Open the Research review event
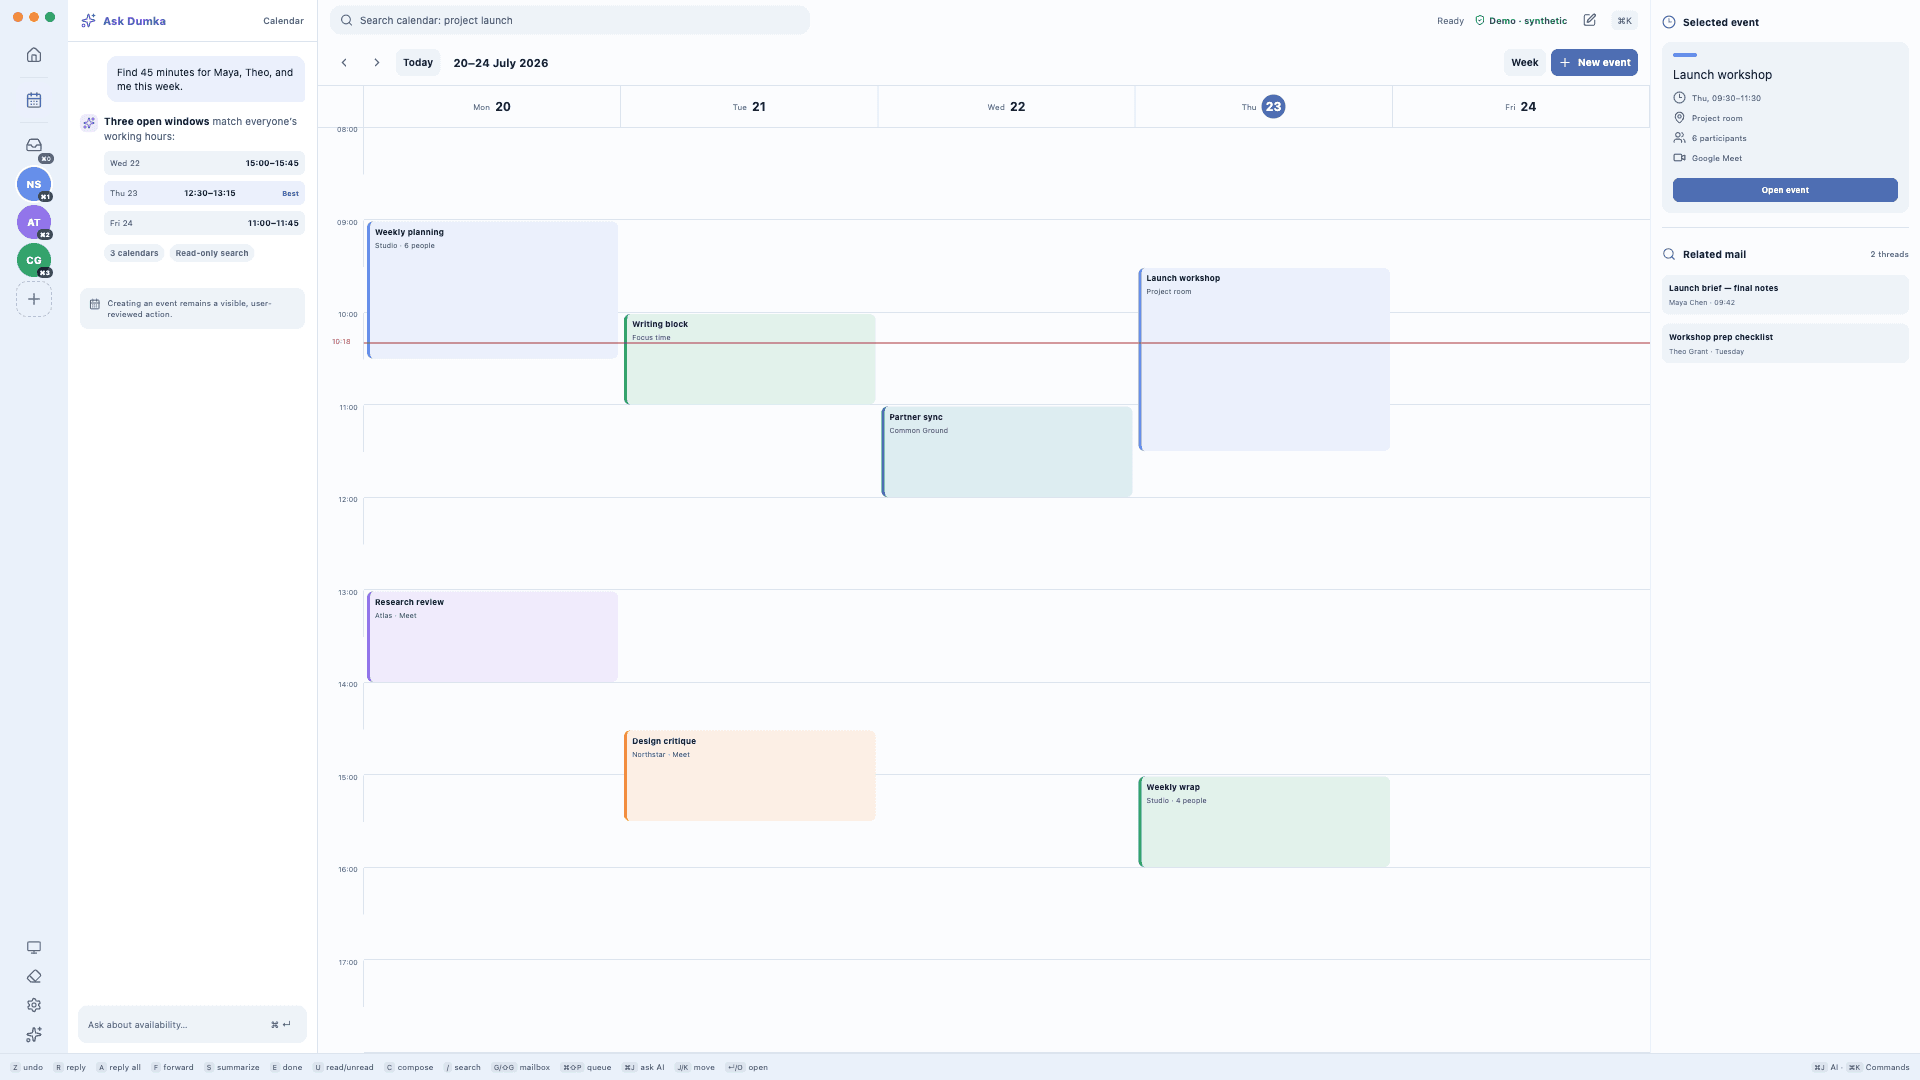Viewport: 1920px width, 1080px height. pos(493,637)
